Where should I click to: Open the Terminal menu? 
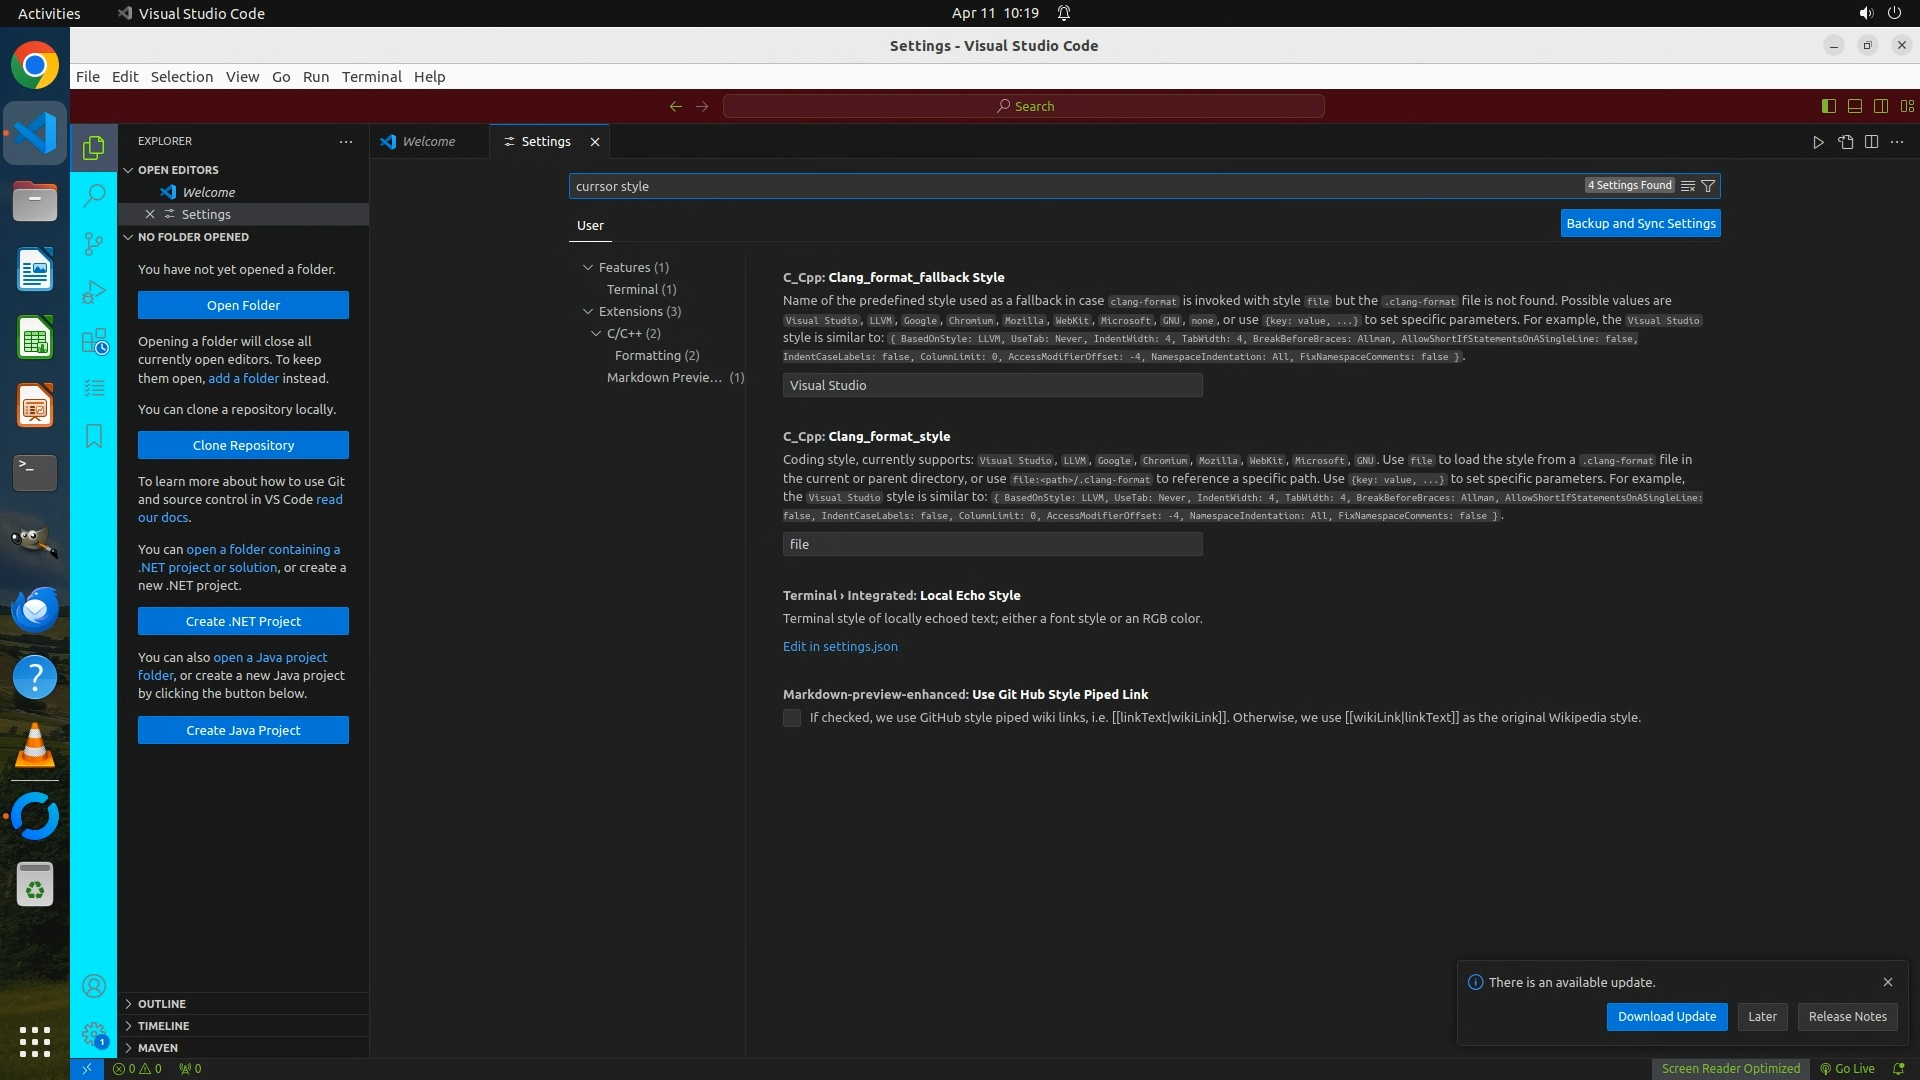[x=371, y=77]
